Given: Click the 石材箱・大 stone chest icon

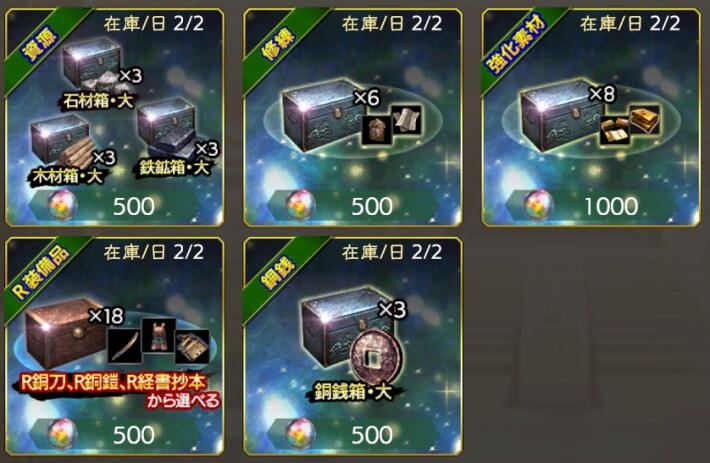Looking at the screenshot, I should tap(93, 67).
